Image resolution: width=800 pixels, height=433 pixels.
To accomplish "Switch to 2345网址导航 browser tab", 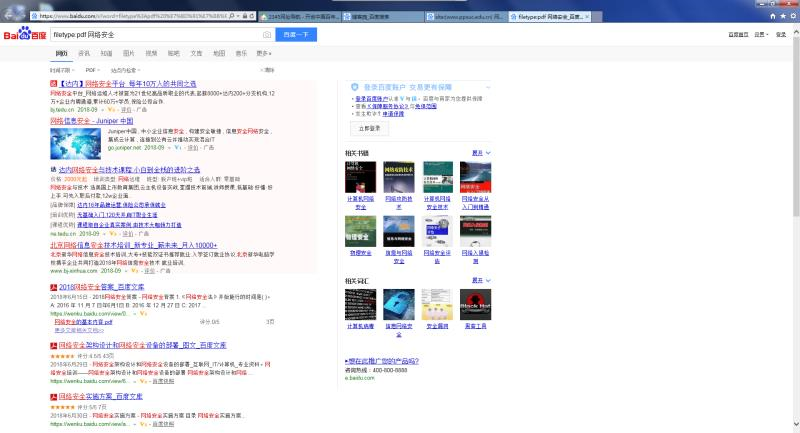I will coord(299,17).
